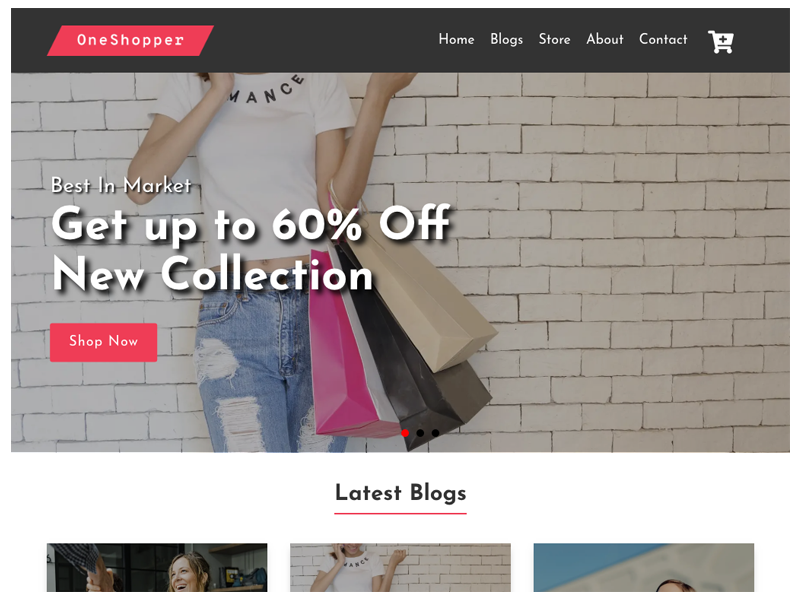The image size is (800, 600).
Task: Open the Store navigation link
Action: click(x=554, y=39)
